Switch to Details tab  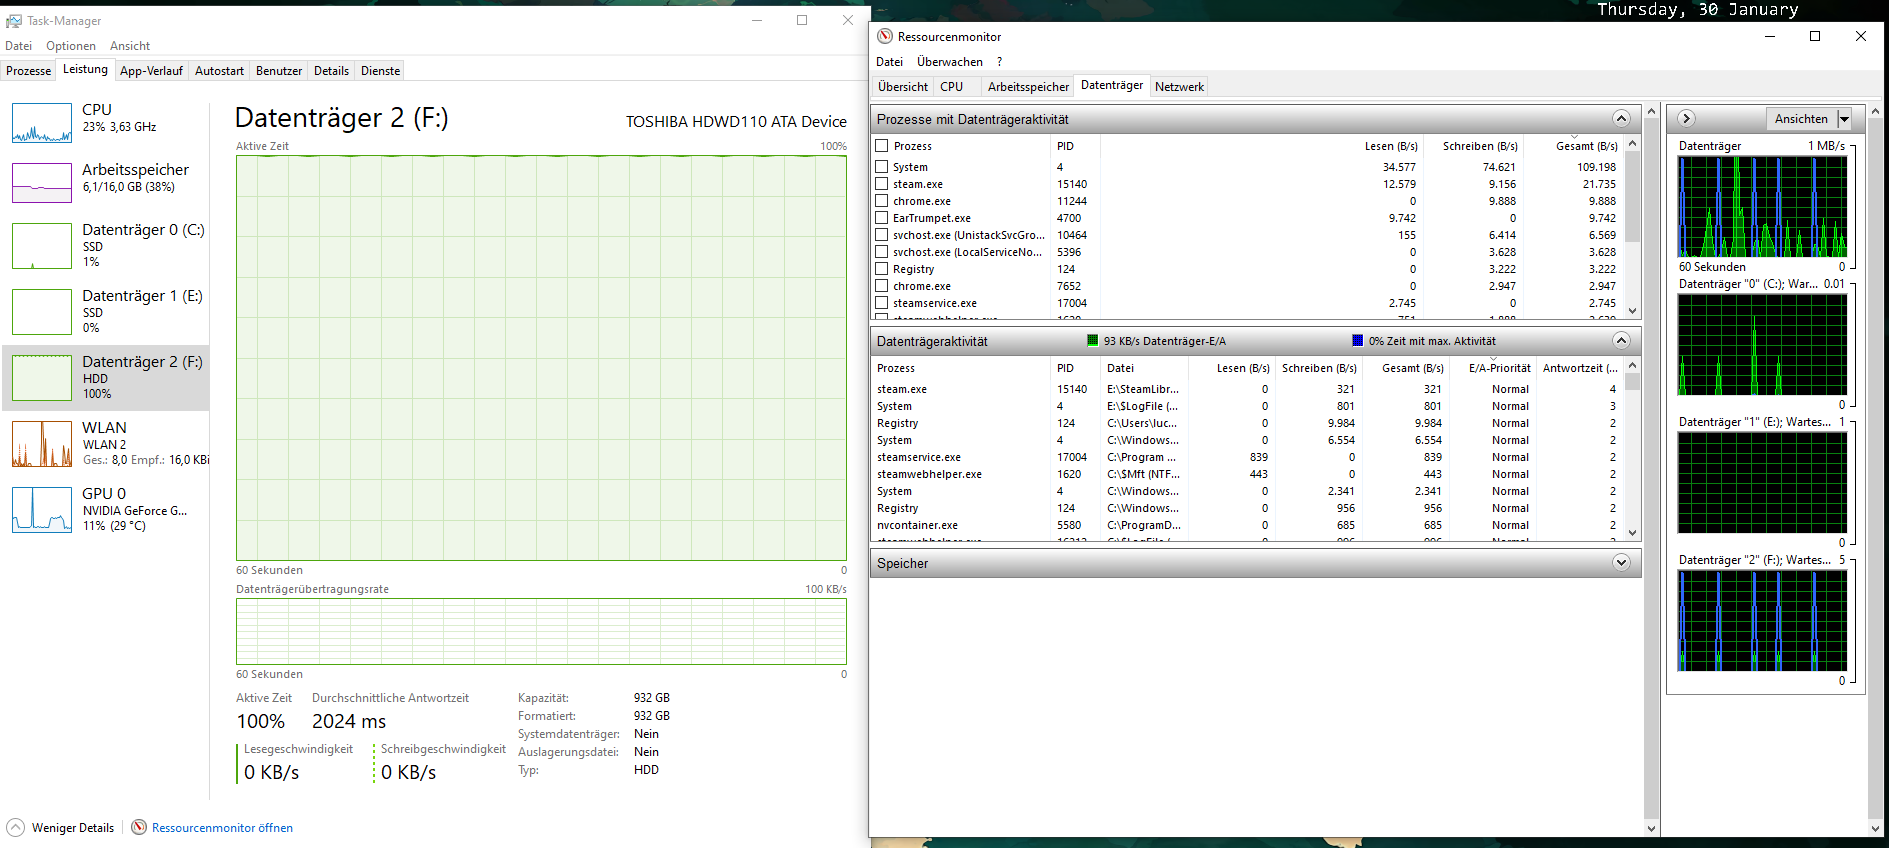[331, 70]
